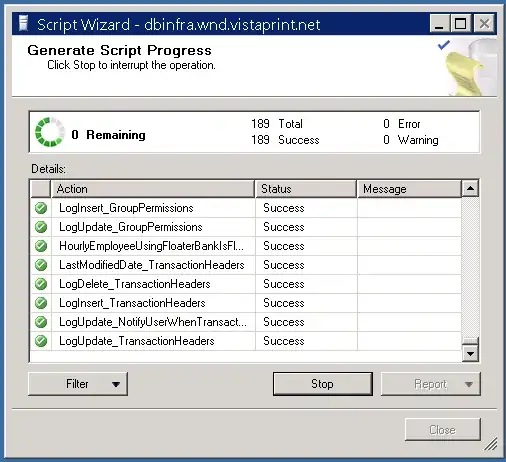Click the Close button

point(443,430)
